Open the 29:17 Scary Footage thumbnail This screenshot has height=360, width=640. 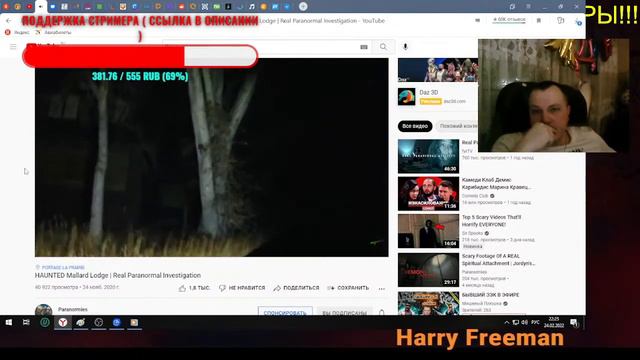click(428, 270)
